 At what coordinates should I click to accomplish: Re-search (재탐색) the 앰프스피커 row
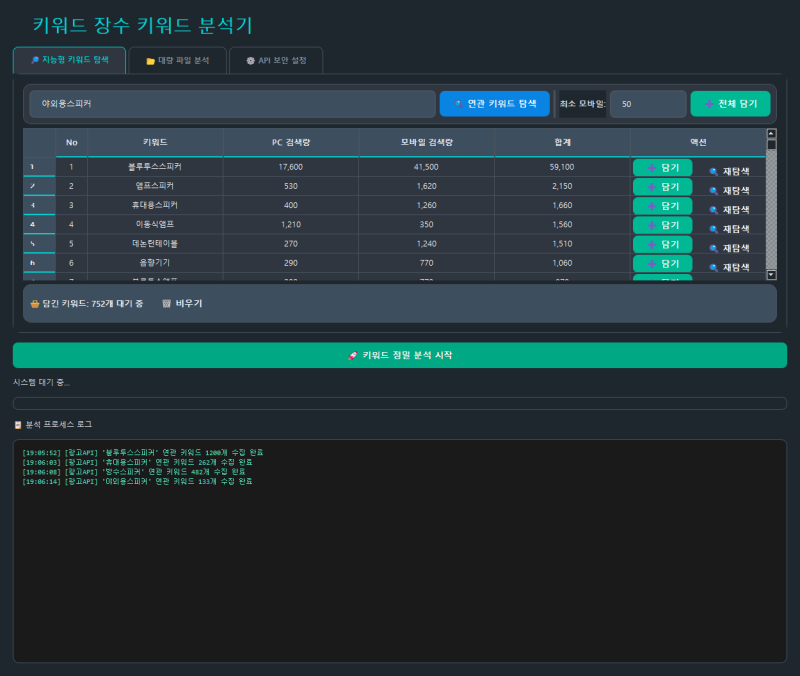click(730, 190)
